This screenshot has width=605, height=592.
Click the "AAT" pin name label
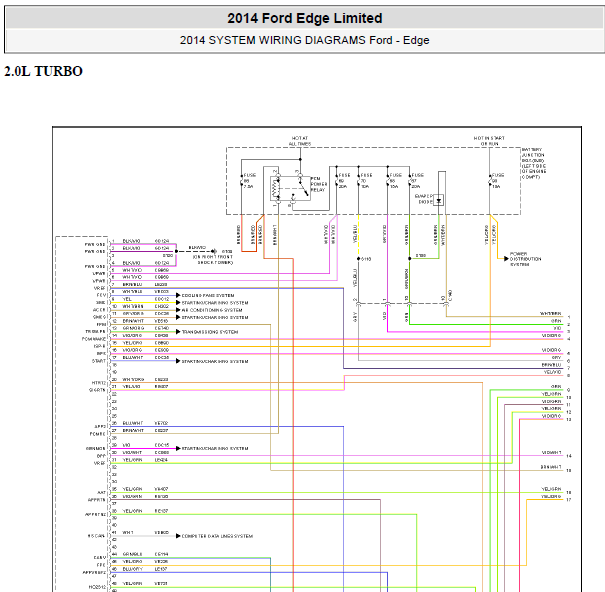coord(101,493)
